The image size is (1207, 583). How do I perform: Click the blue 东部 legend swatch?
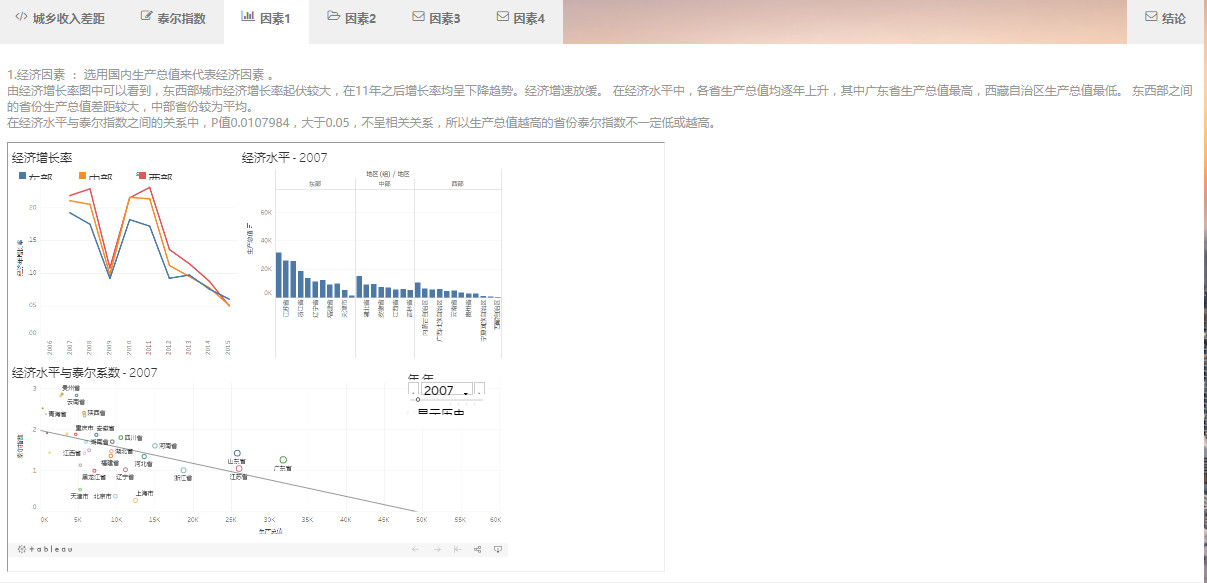pyautogui.click(x=23, y=176)
